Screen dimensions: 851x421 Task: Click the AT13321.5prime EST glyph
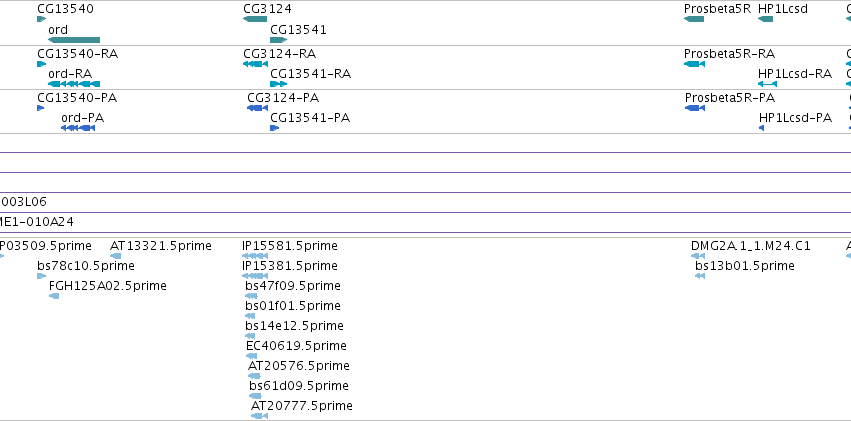pos(115,256)
